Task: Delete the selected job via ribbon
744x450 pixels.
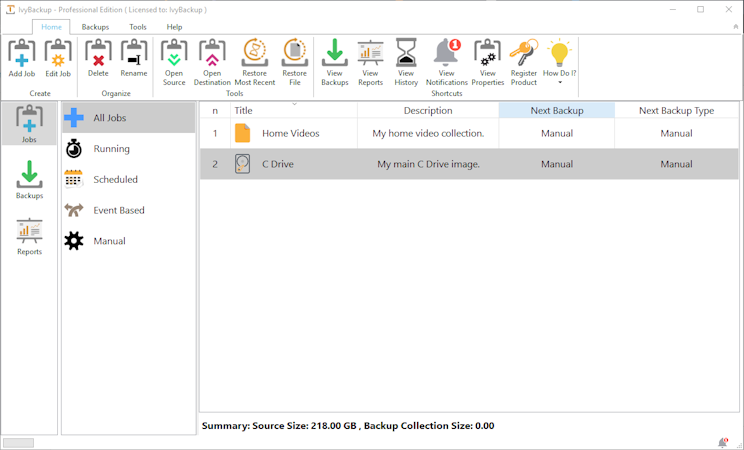Action: (x=98, y=58)
